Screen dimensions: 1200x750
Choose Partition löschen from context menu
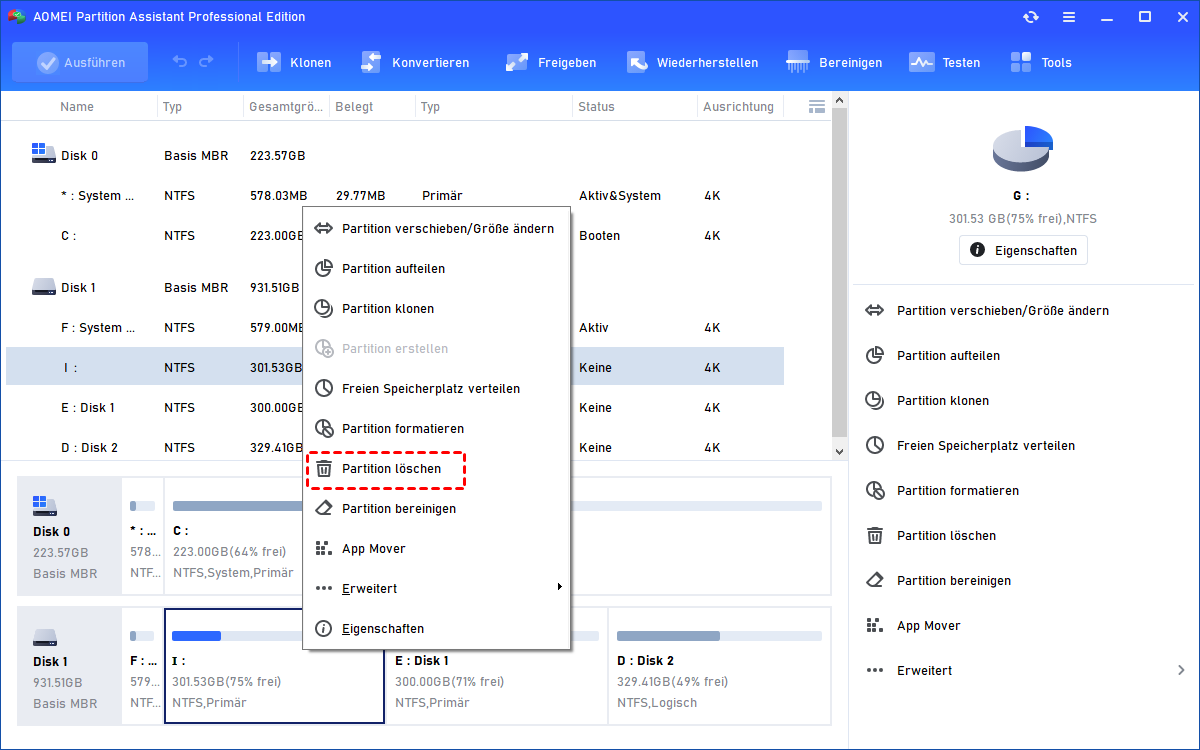click(390, 468)
